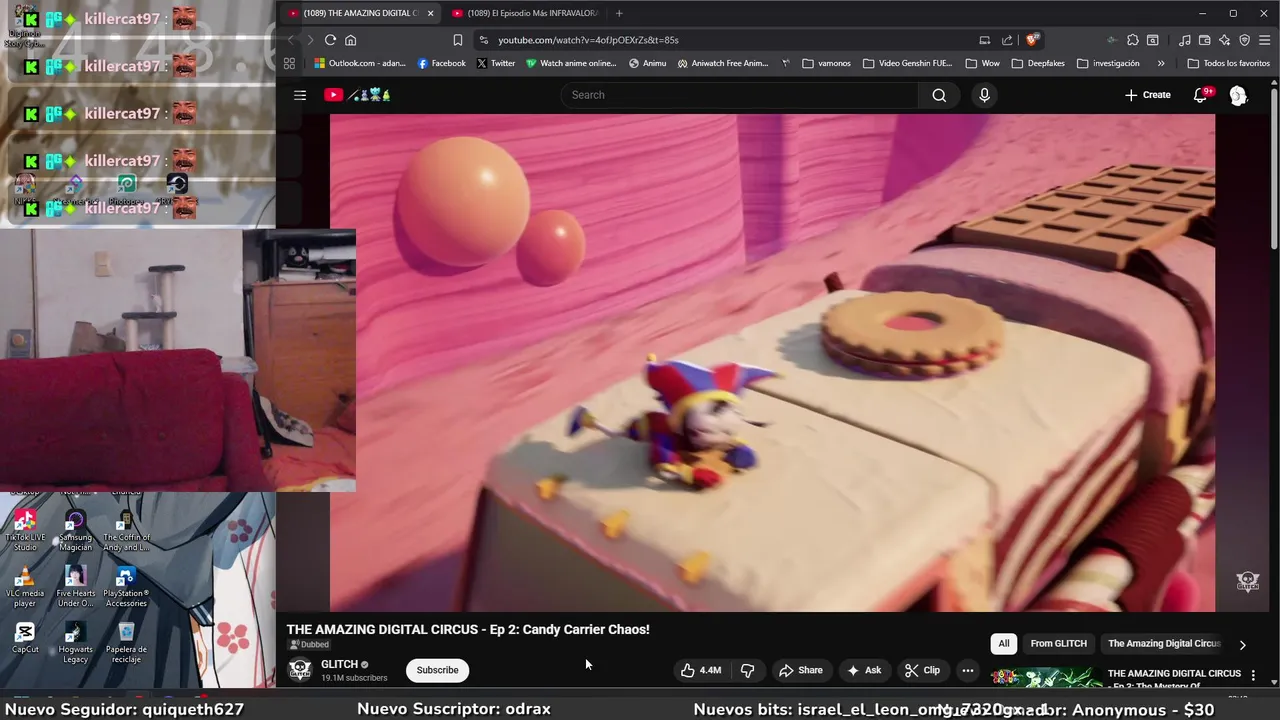1280x720 pixels.
Task: Subscribe to the GLITCH channel
Action: (x=437, y=670)
